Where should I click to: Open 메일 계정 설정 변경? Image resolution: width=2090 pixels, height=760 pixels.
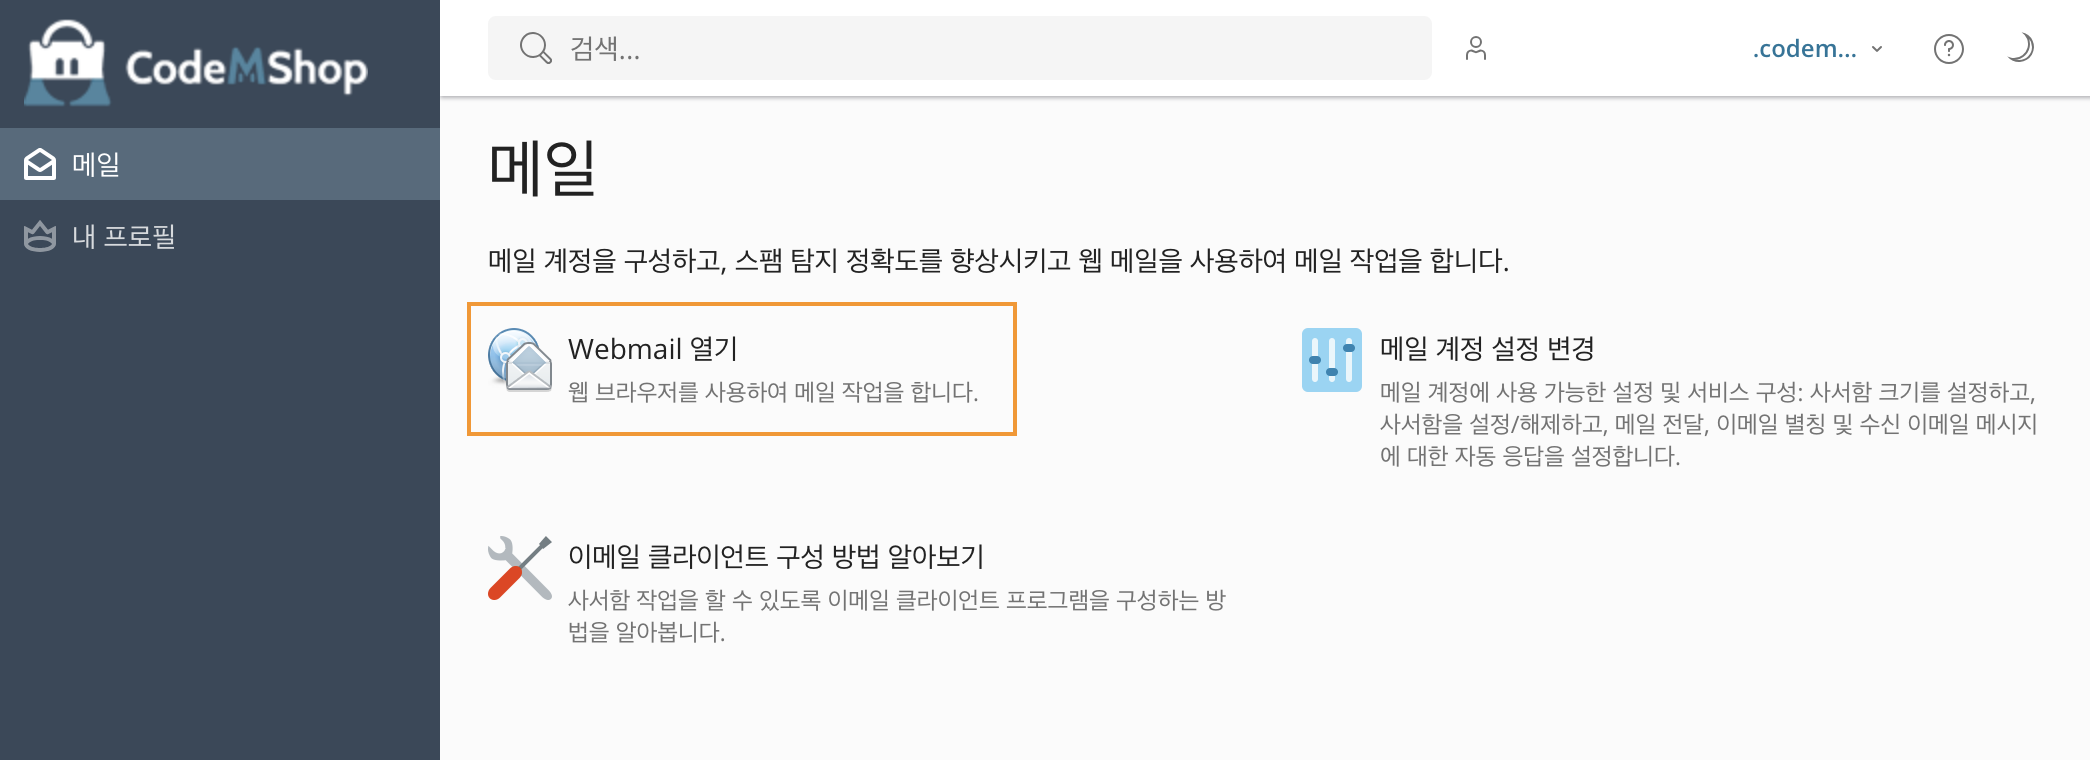(x=1486, y=349)
